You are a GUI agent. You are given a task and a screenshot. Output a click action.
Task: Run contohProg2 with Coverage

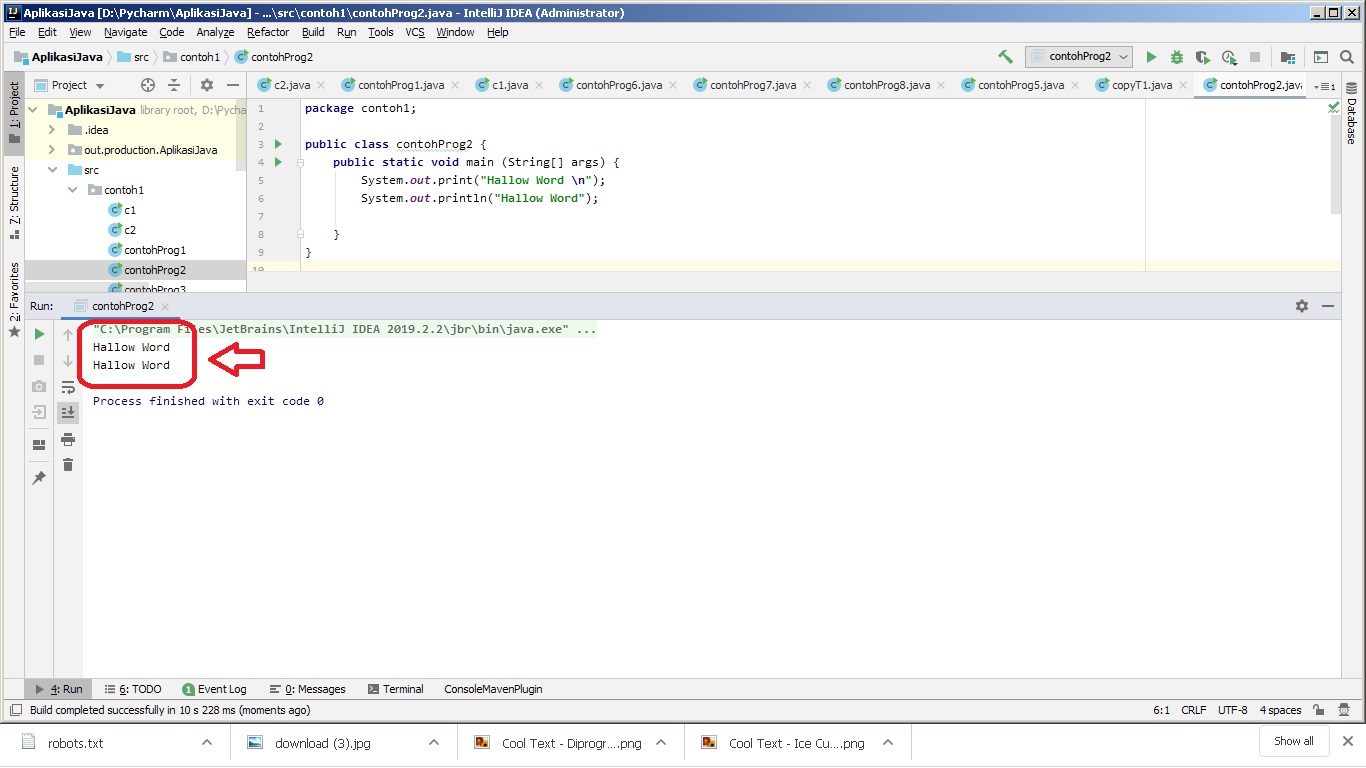coord(1201,57)
